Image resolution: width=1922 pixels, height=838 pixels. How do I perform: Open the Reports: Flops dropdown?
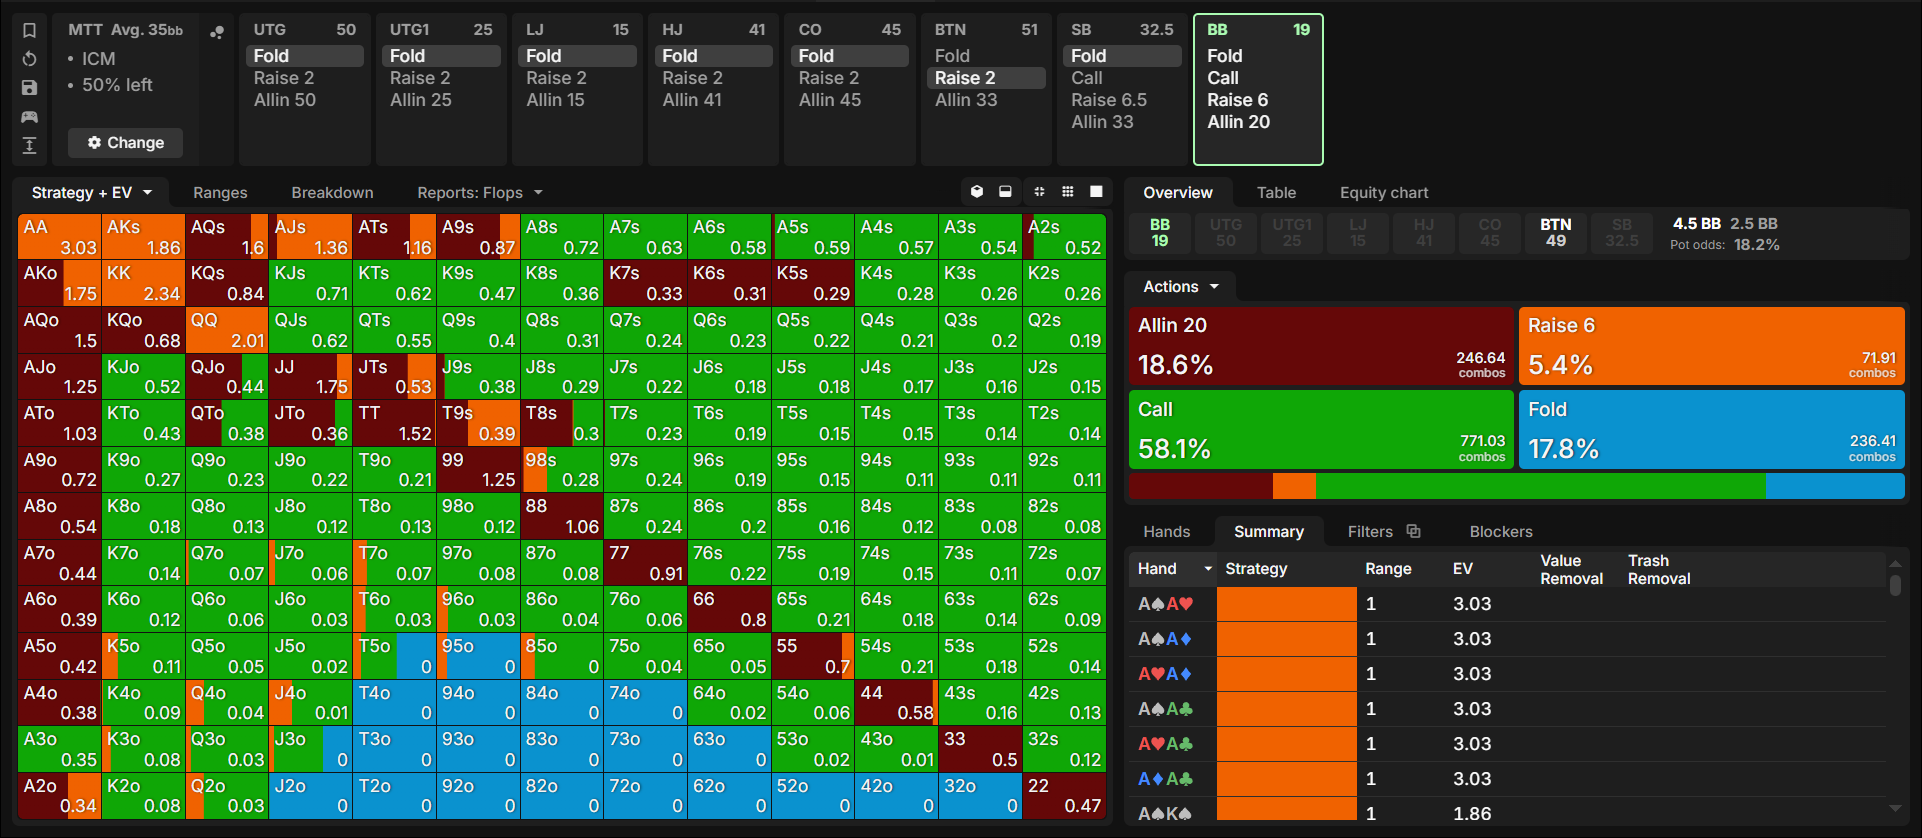click(x=480, y=193)
